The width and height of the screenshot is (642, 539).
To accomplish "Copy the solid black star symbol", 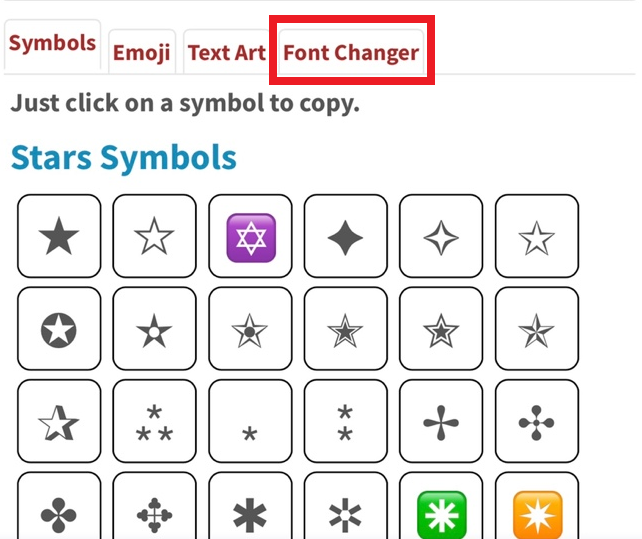I will (x=59, y=236).
